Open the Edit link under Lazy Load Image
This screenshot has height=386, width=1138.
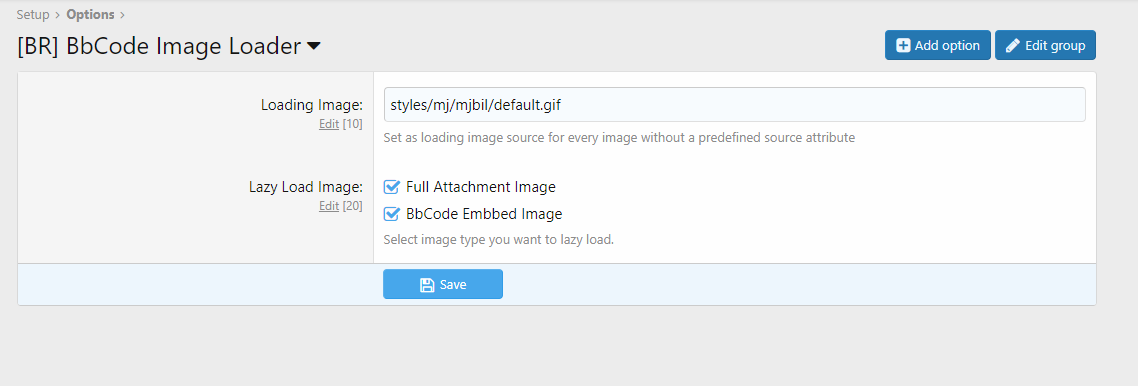tap(329, 206)
